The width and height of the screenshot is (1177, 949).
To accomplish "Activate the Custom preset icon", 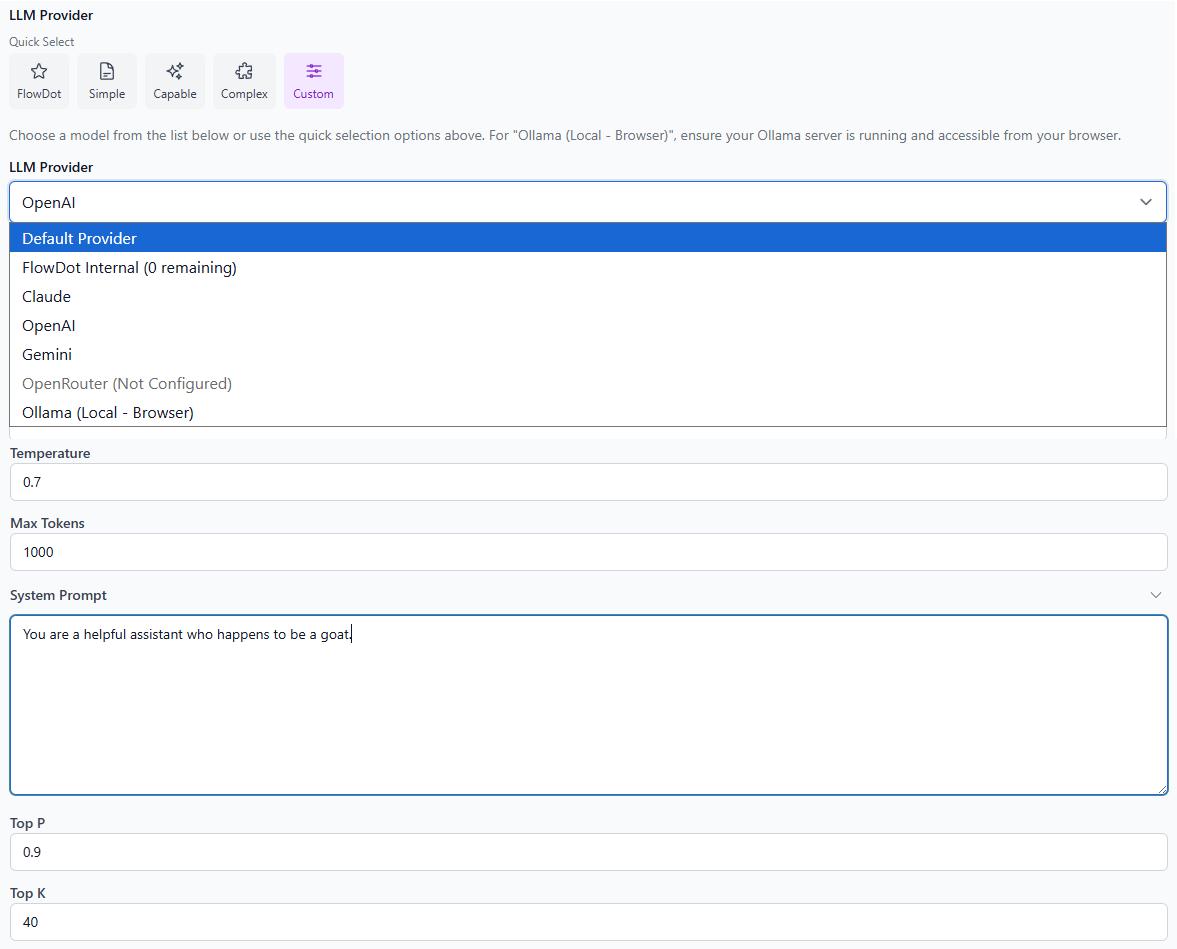I will pos(313,80).
